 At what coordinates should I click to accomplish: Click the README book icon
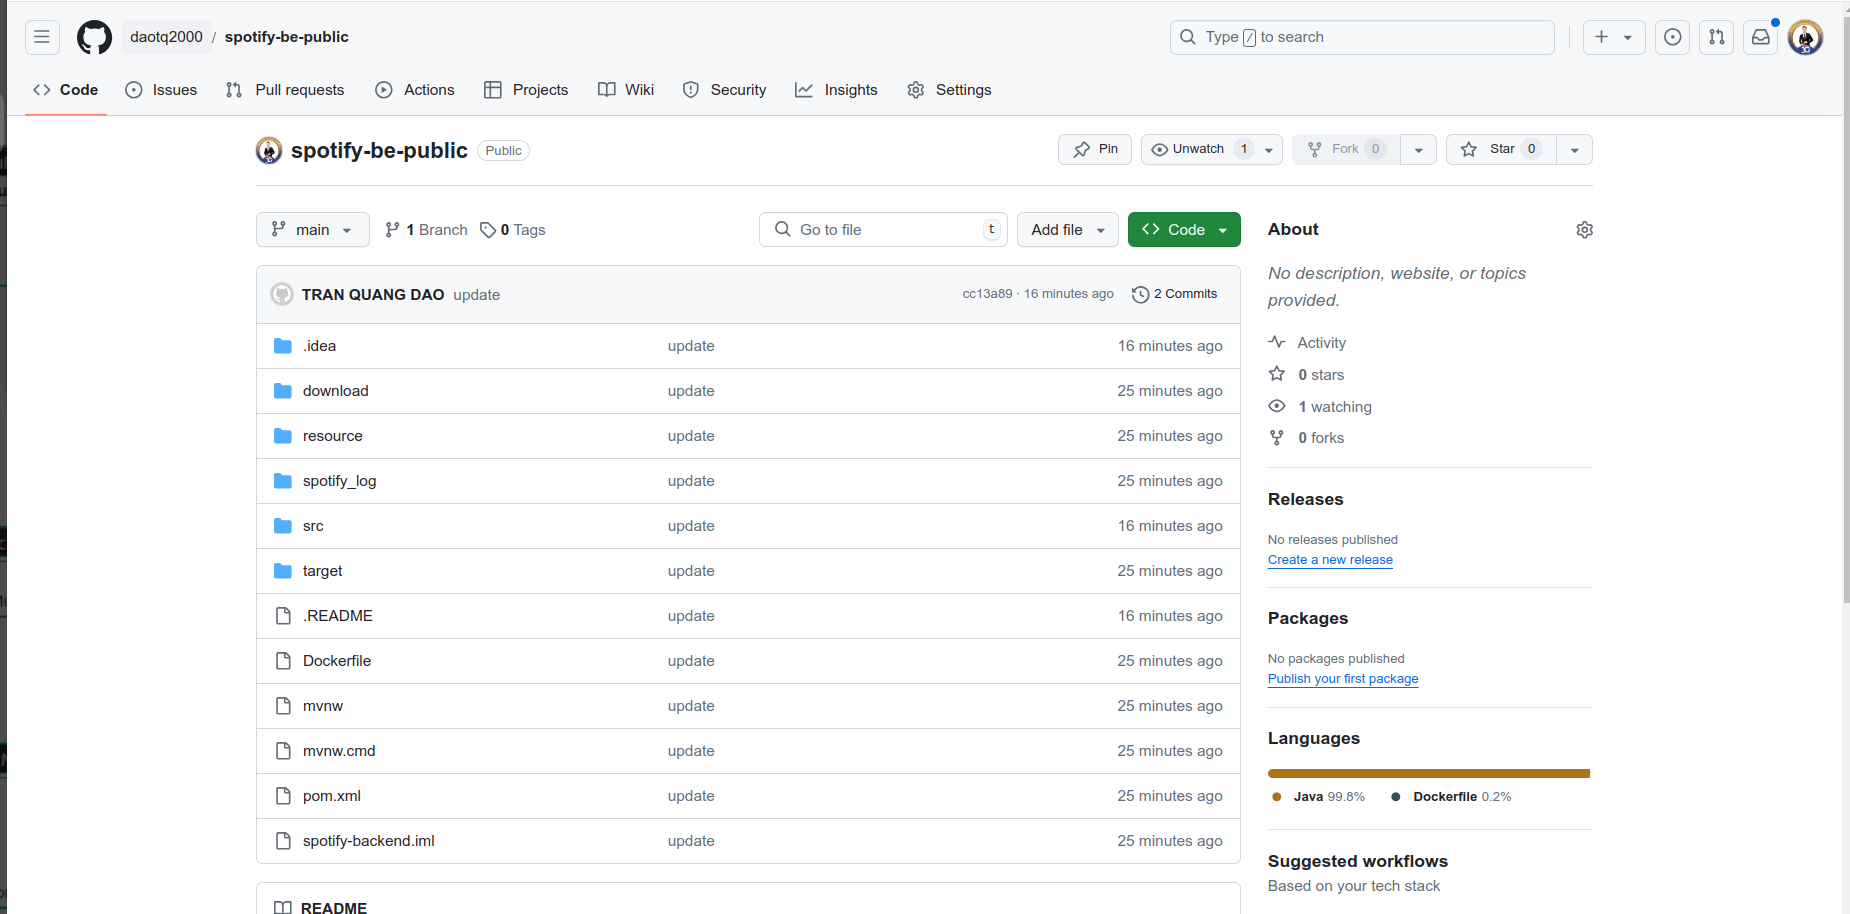283,908
